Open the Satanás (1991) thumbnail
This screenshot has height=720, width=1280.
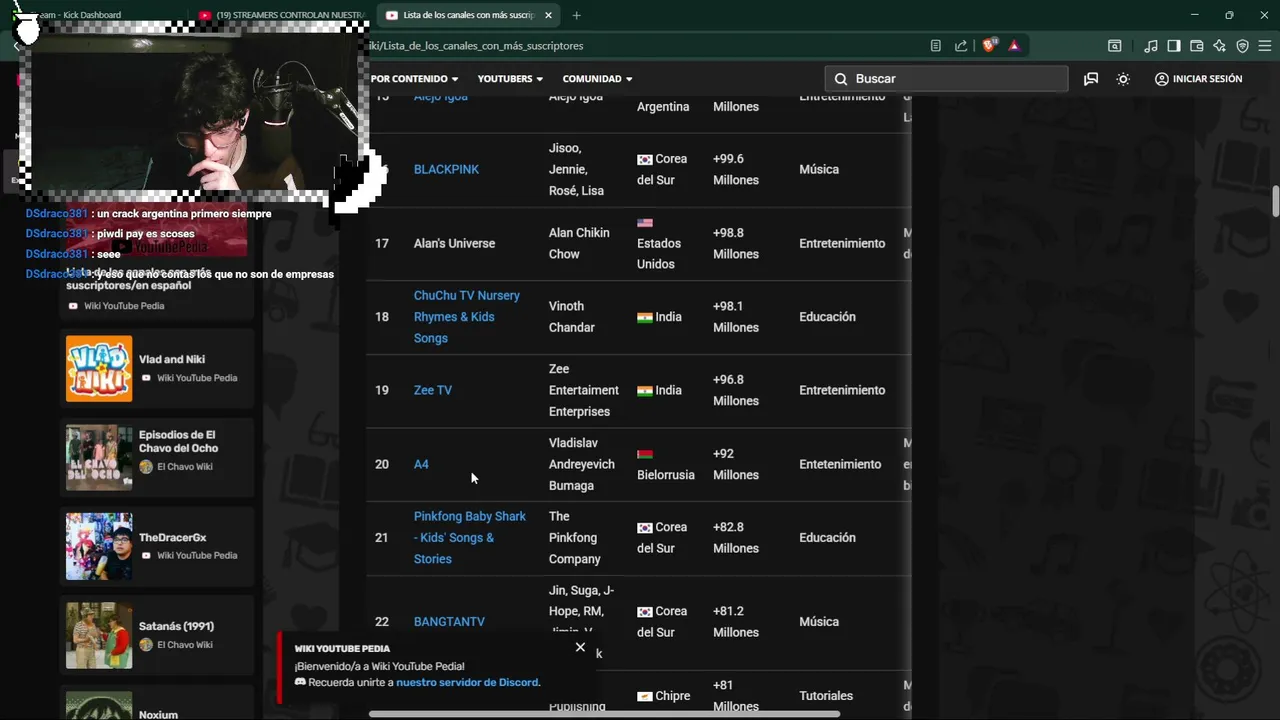click(99, 635)
